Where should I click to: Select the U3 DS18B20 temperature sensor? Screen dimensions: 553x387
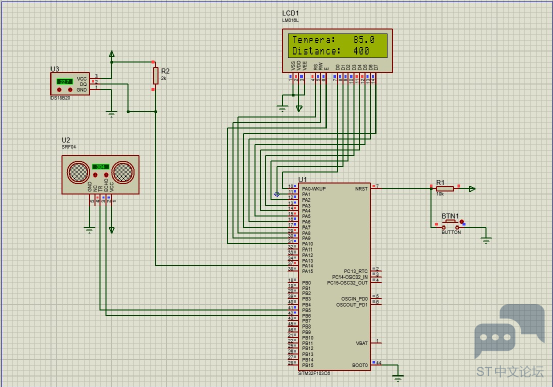pos(70,84)
